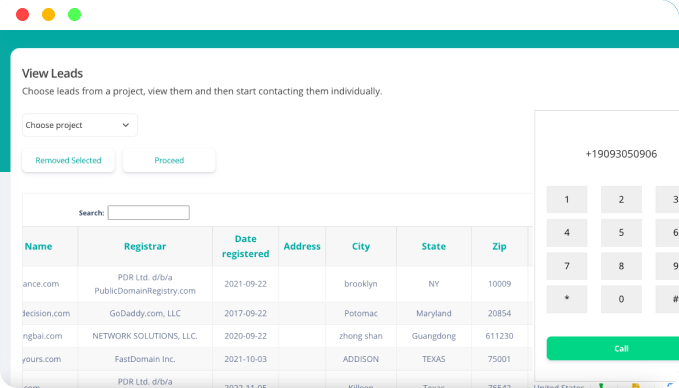Click the Proceed button
679x388 pixels.
pos(169,160)
